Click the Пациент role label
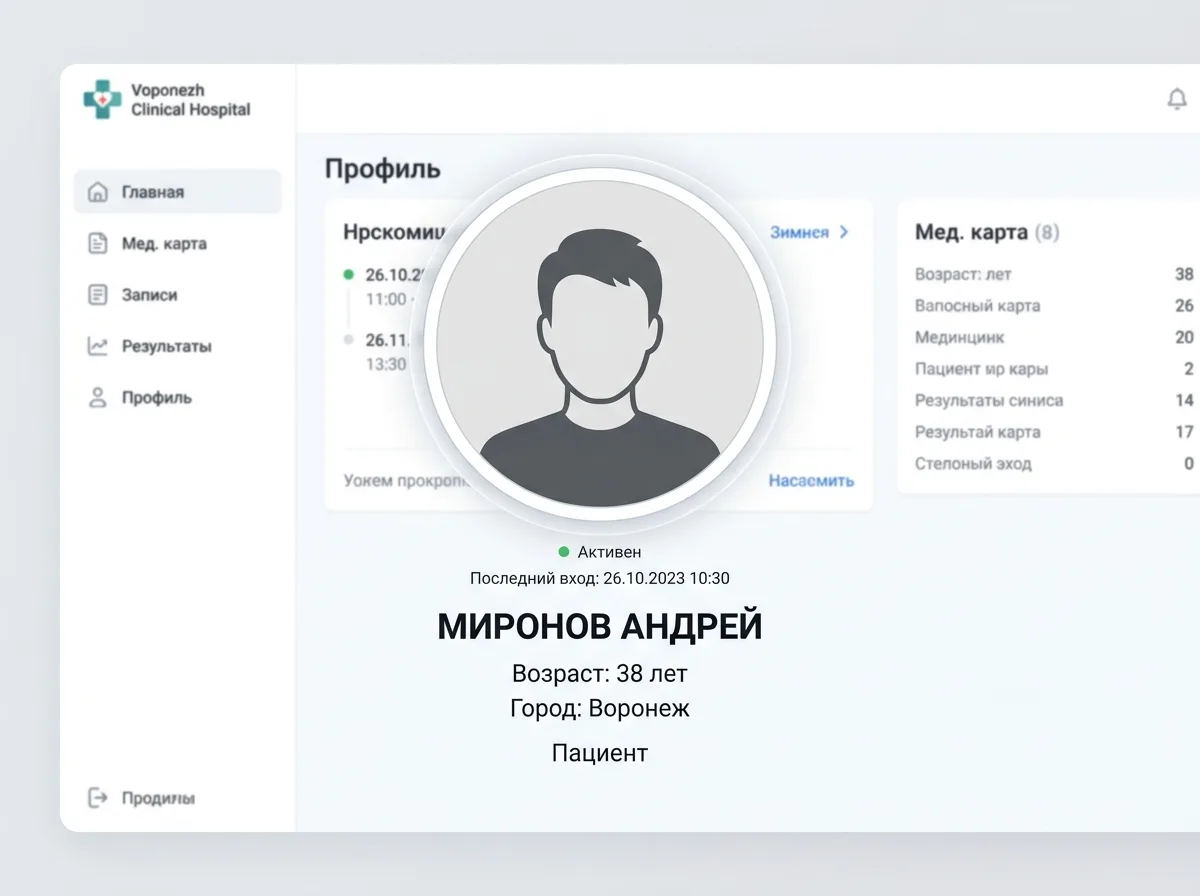Screen dimensions: 1200x896 [600, 752]
